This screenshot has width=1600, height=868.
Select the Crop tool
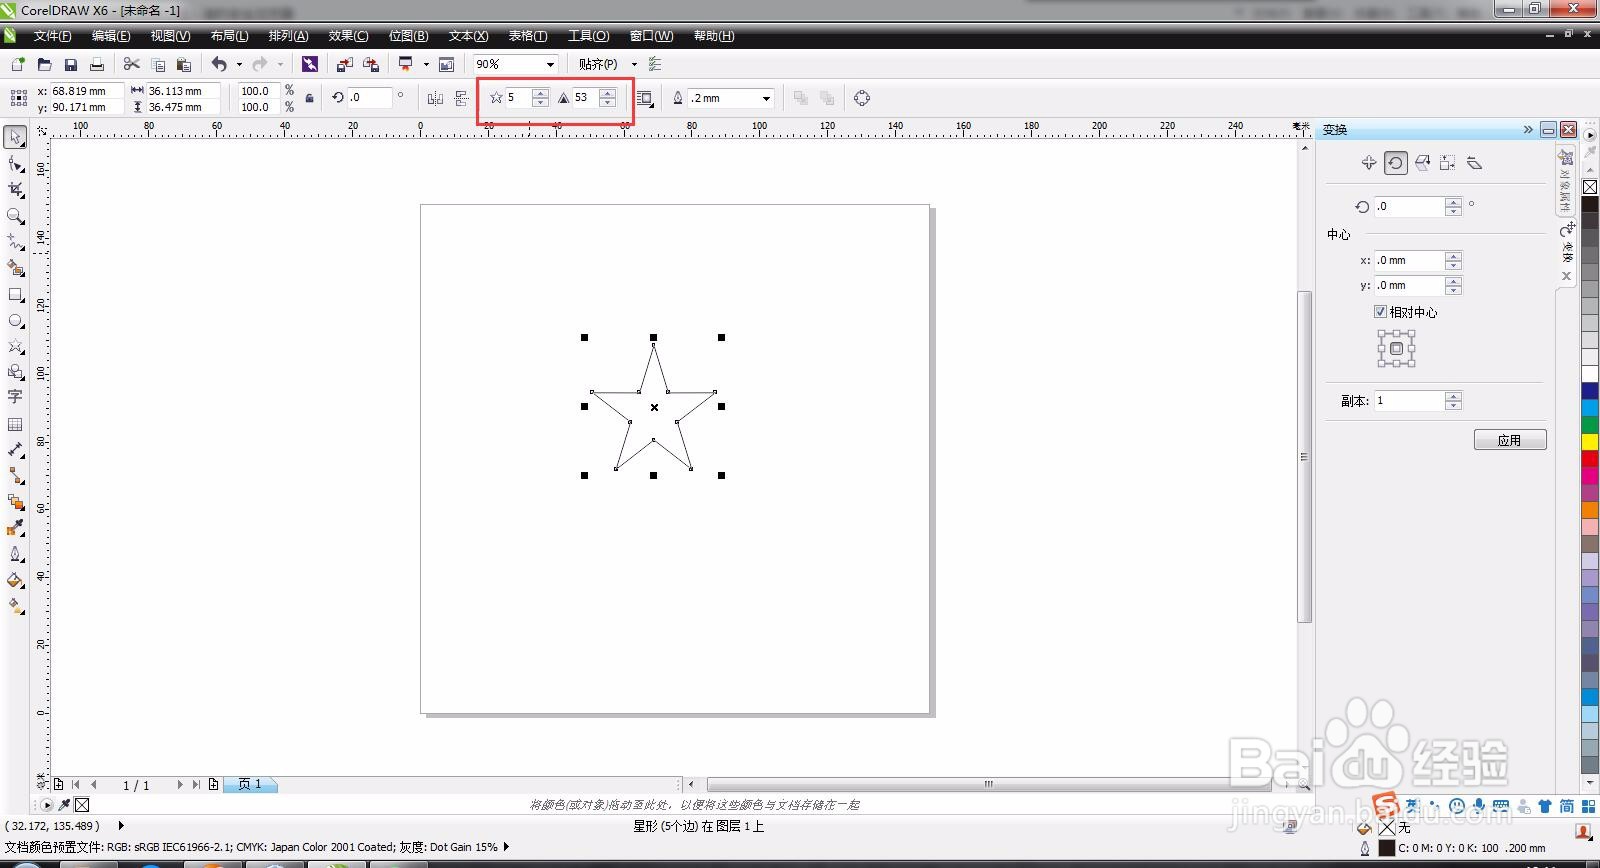[x=16, y=189]
